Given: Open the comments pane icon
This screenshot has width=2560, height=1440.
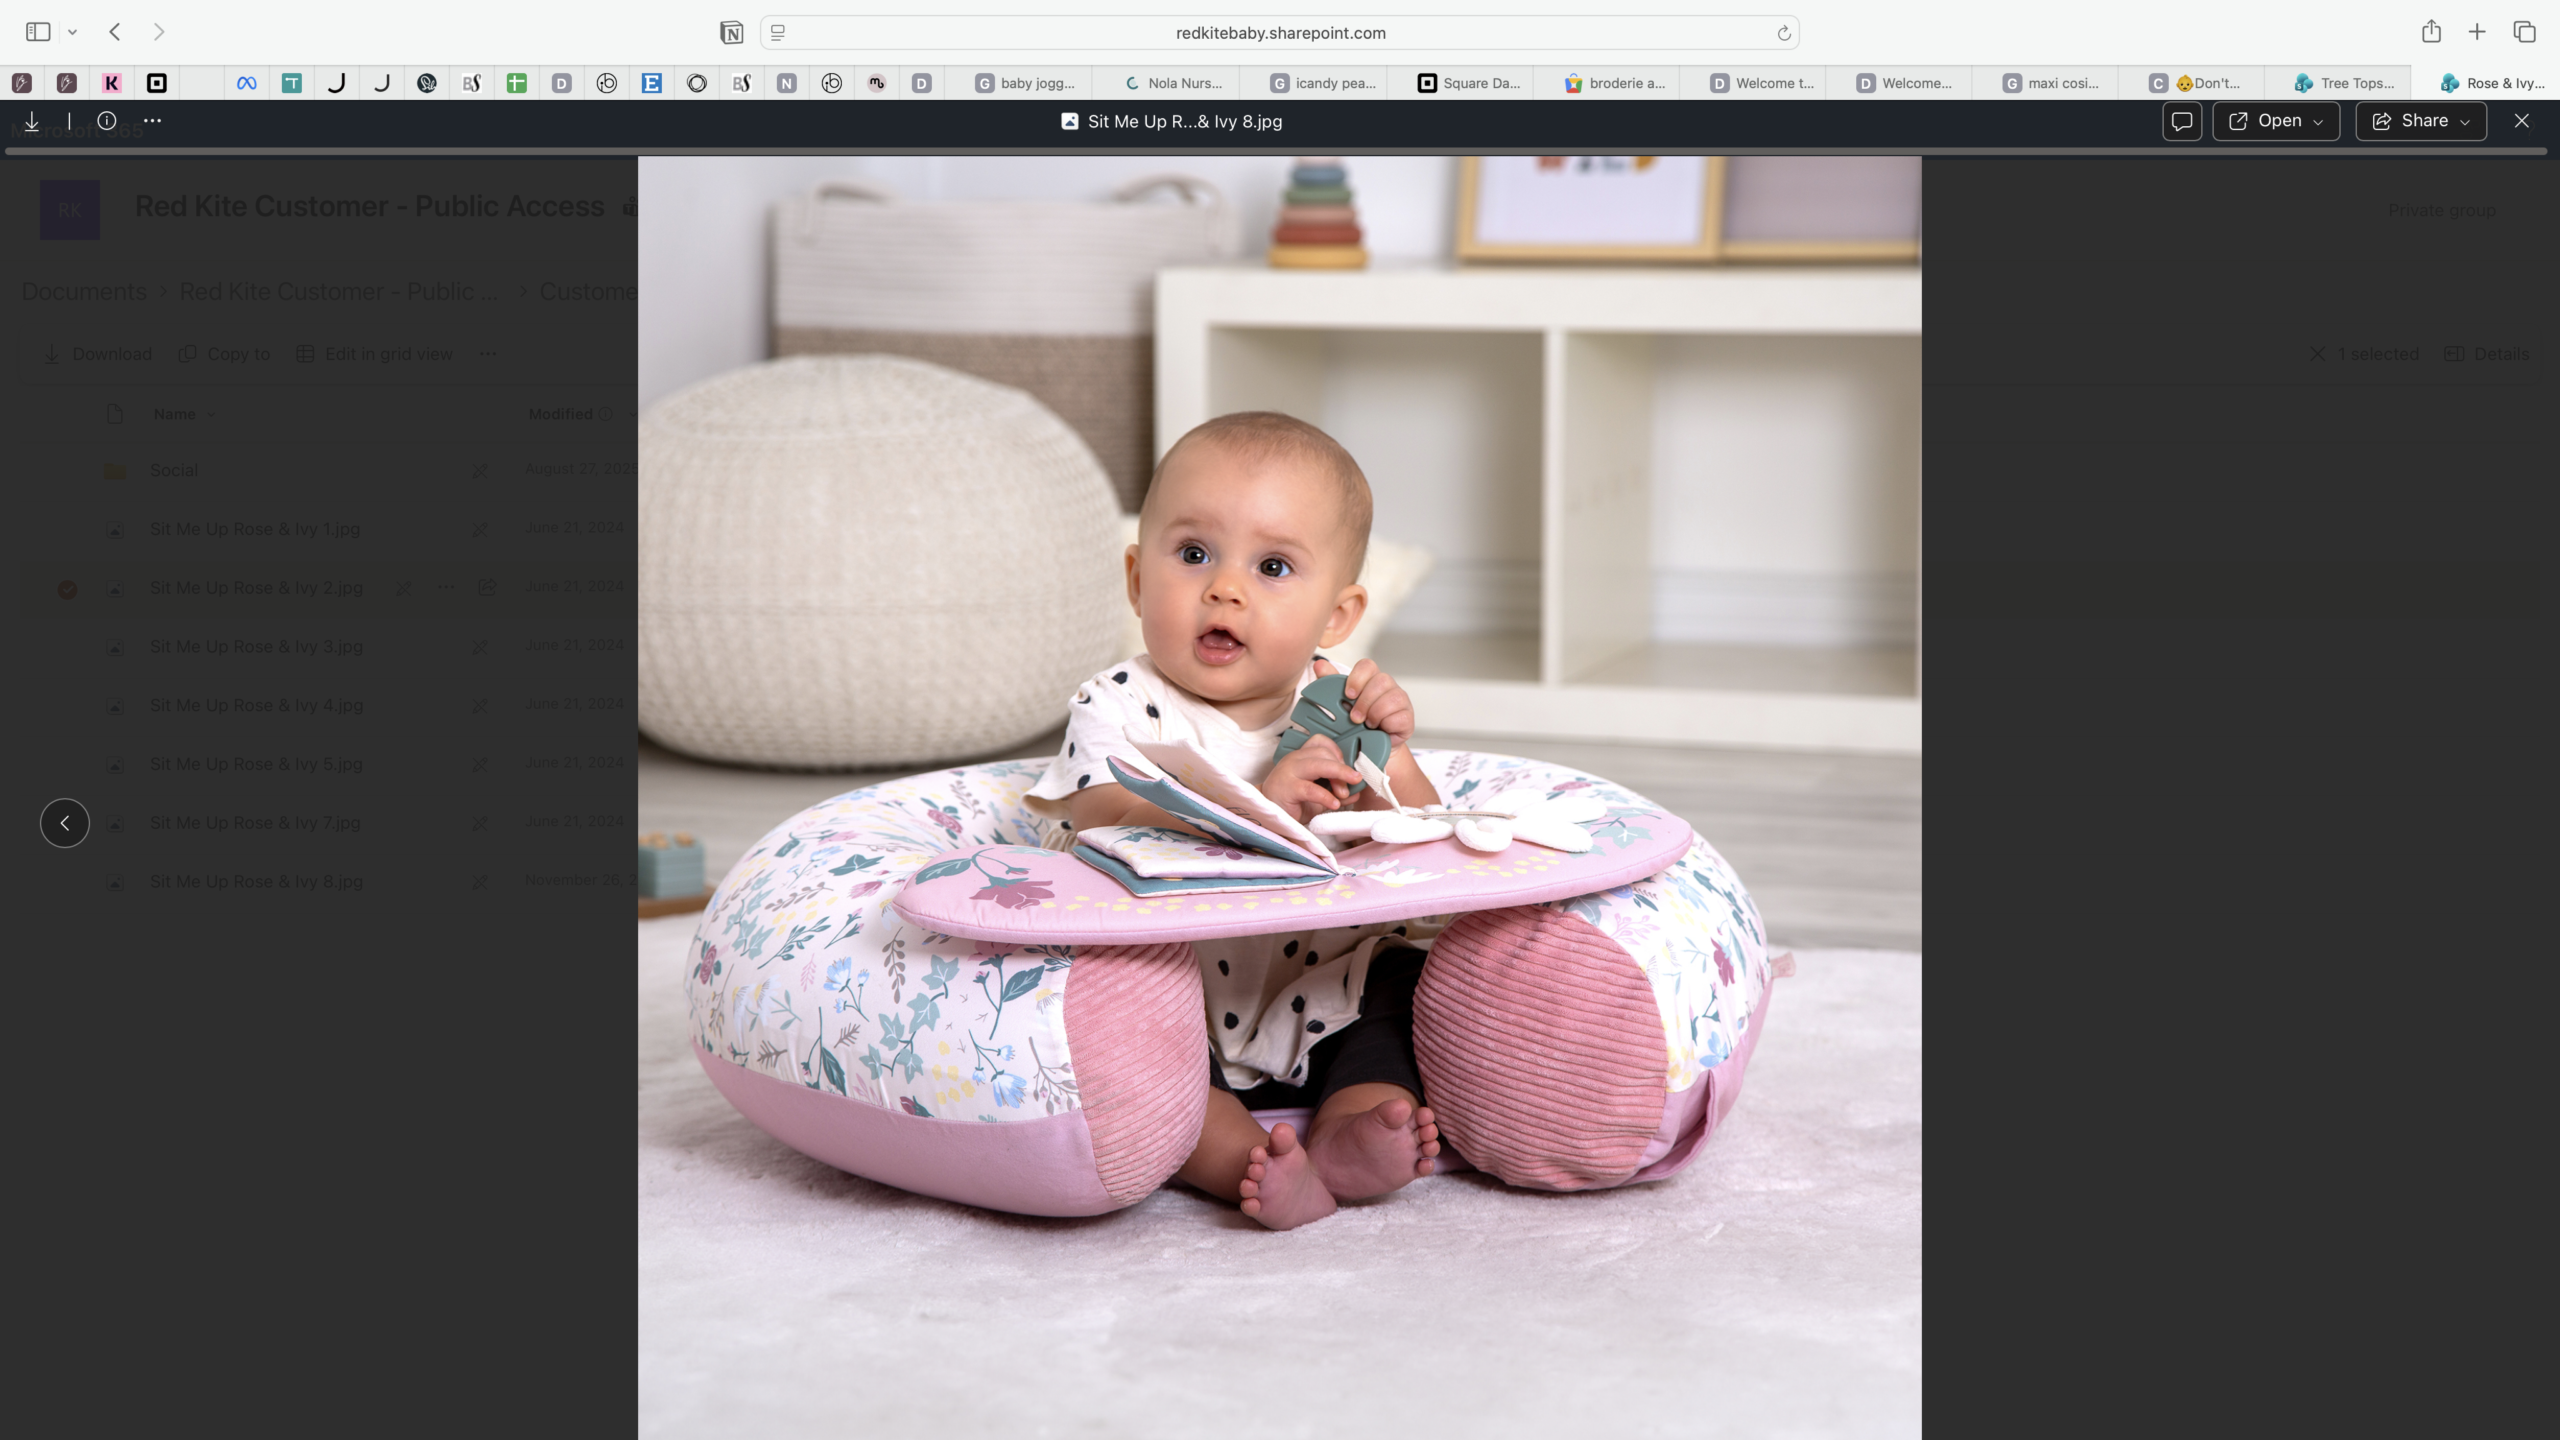Looking at the screenshot, I should [x=2182, y=121].
